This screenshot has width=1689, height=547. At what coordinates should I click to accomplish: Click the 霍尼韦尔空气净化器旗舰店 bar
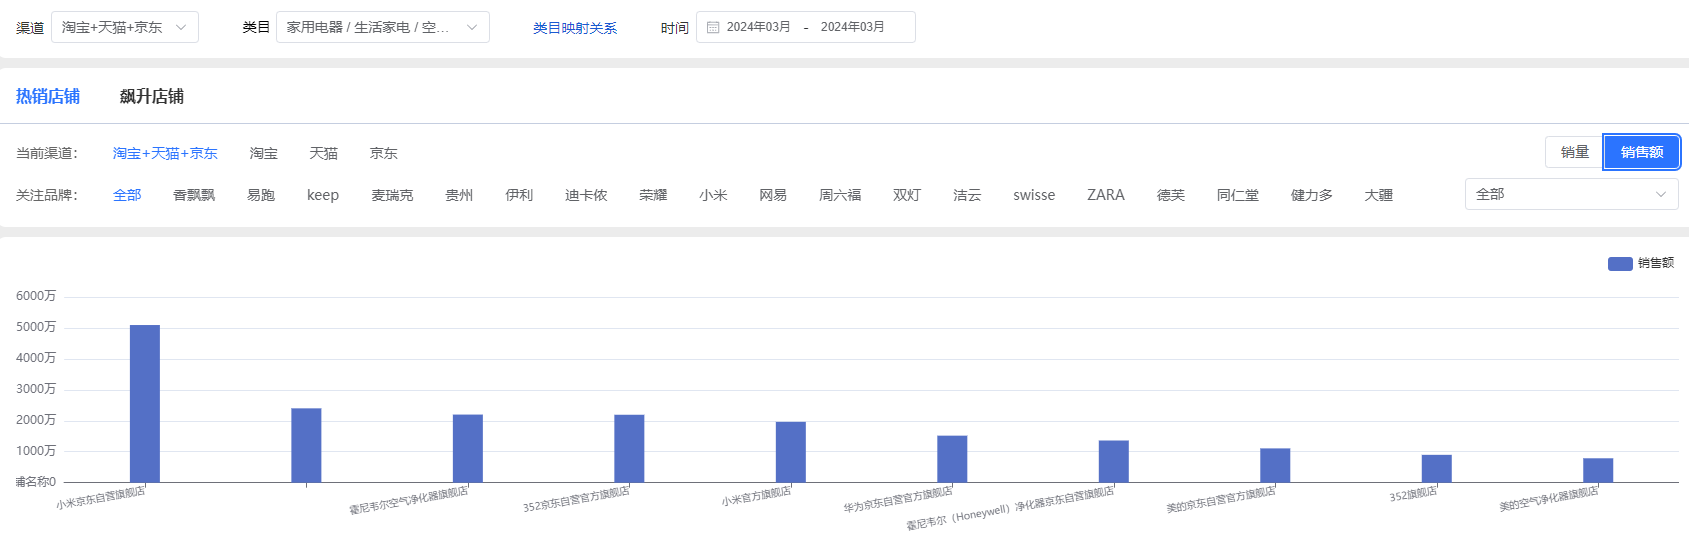pos(468,448)
